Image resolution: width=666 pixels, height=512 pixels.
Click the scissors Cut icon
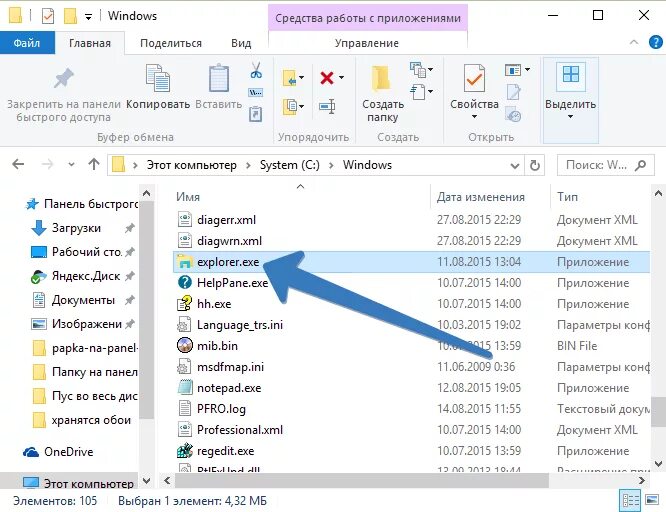pos(256,70)
